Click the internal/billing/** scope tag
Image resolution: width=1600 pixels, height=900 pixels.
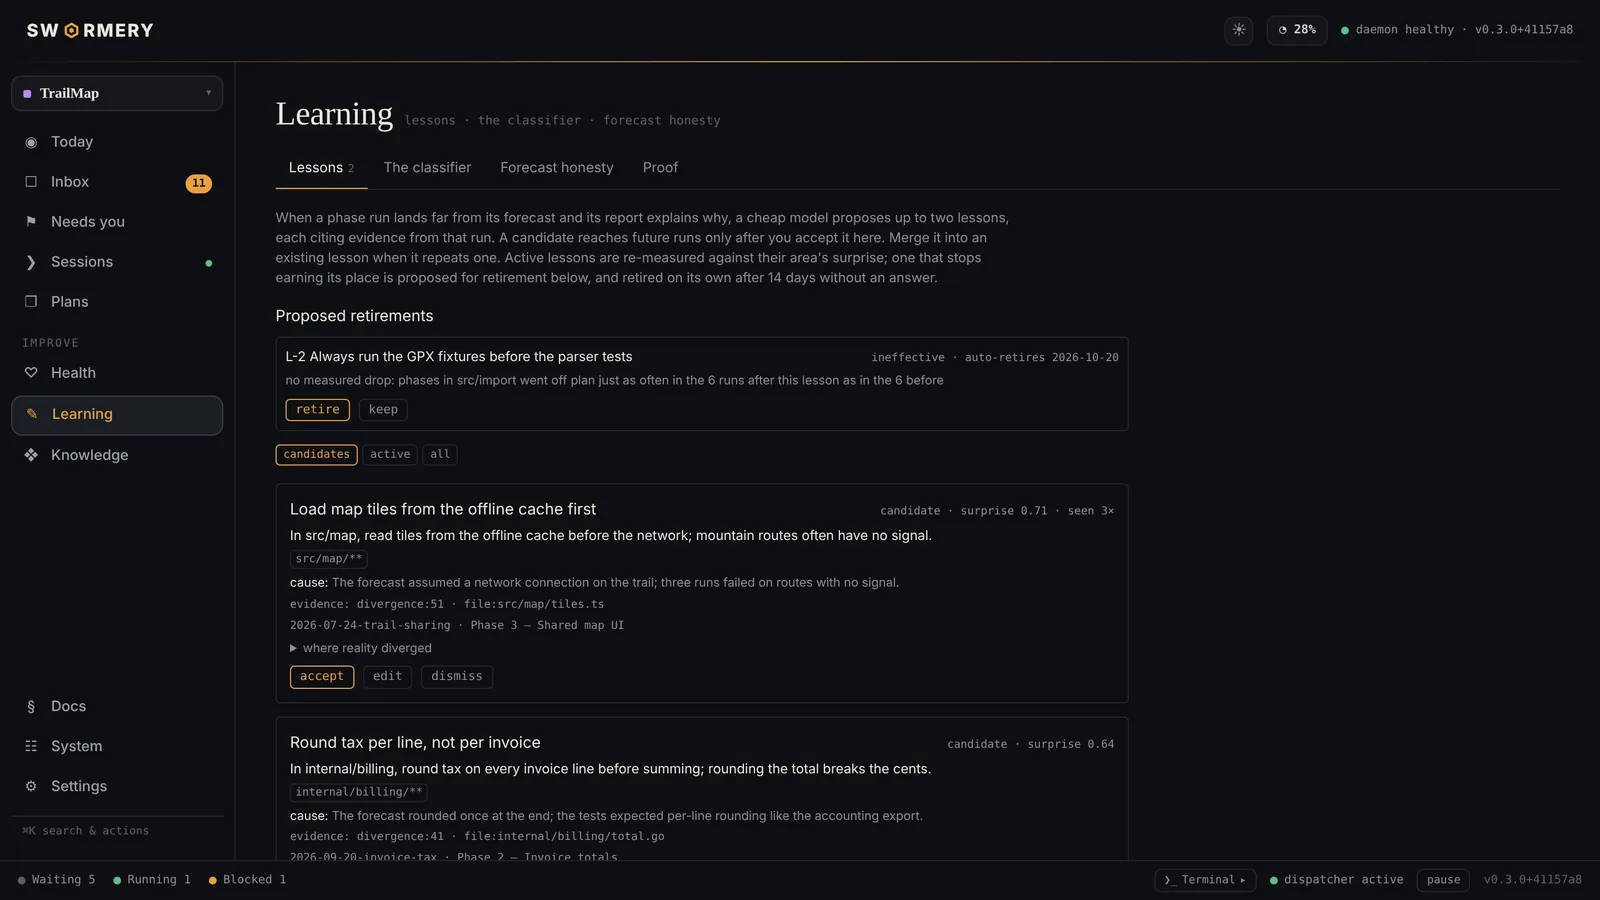click(x=359, y=792)
